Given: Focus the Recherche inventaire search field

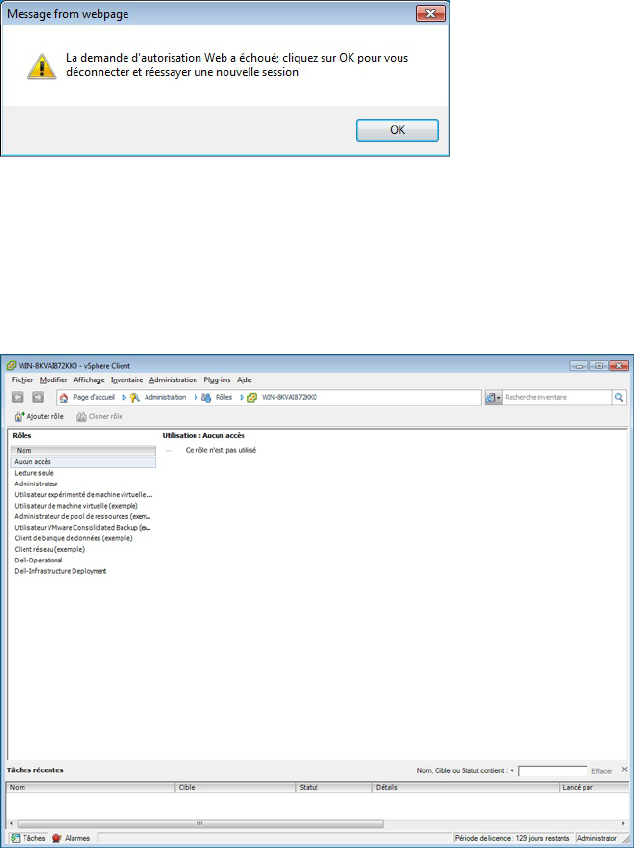Looking at the screenshot, I should pos(557,398).
